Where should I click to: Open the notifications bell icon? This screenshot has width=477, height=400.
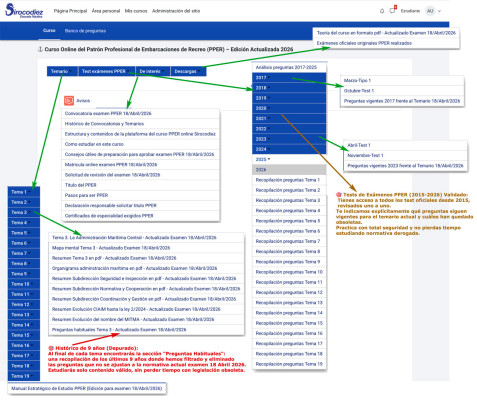(382, 11)
